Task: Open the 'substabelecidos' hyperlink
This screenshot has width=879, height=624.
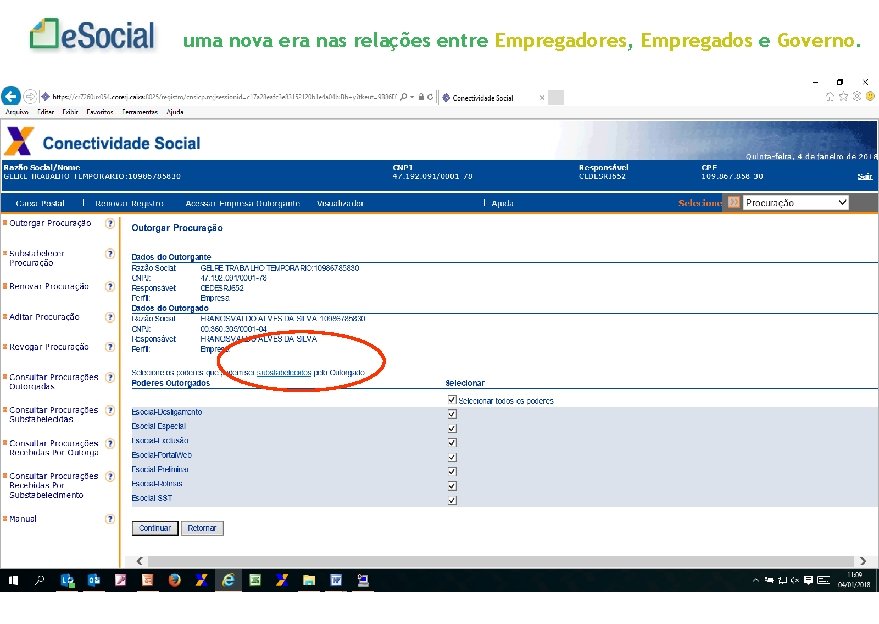Action: (284, 372)
